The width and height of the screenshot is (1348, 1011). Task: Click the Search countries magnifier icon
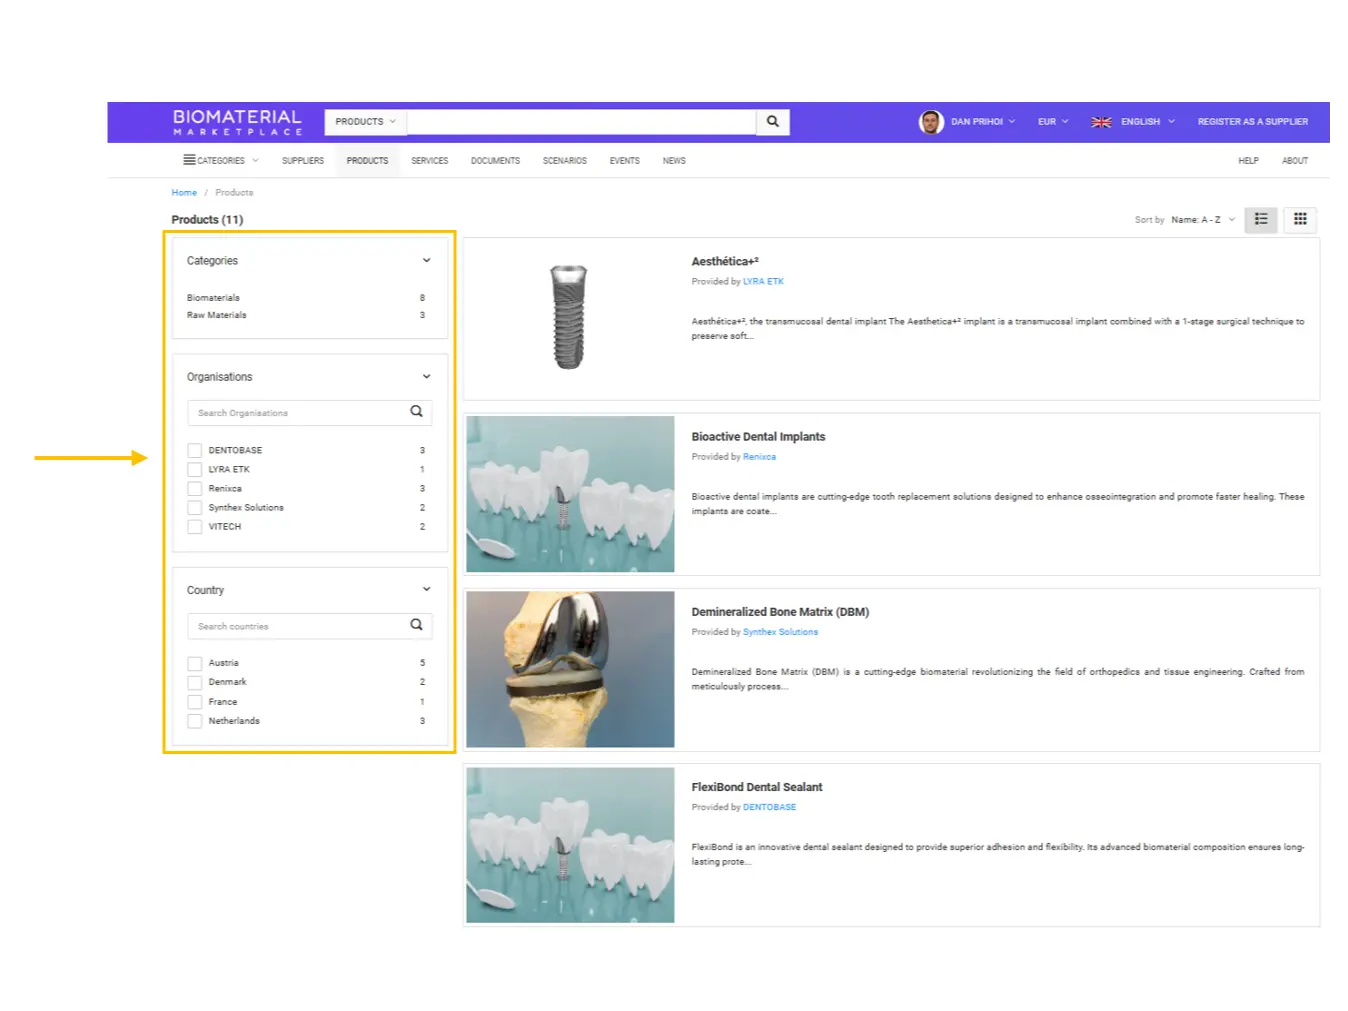point(417,625)
